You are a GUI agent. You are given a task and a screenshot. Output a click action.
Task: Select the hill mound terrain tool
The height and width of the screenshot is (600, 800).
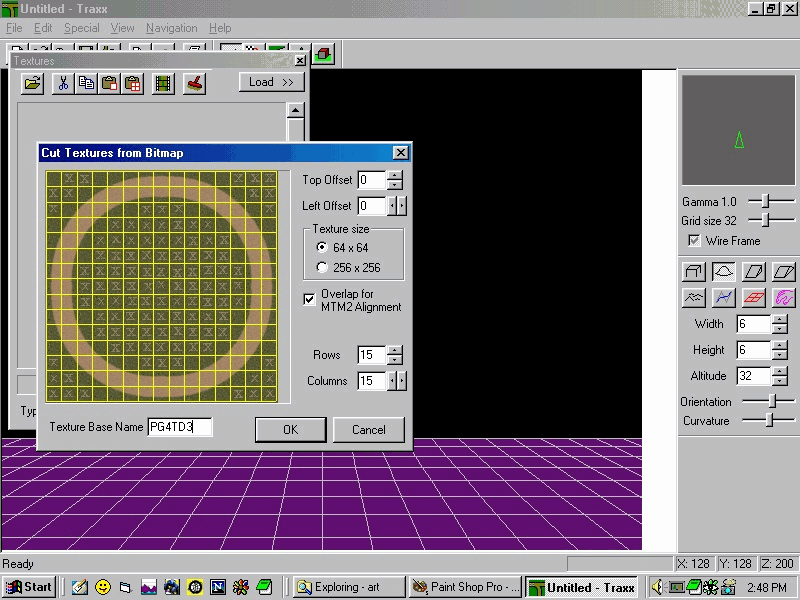coord(723,271)
